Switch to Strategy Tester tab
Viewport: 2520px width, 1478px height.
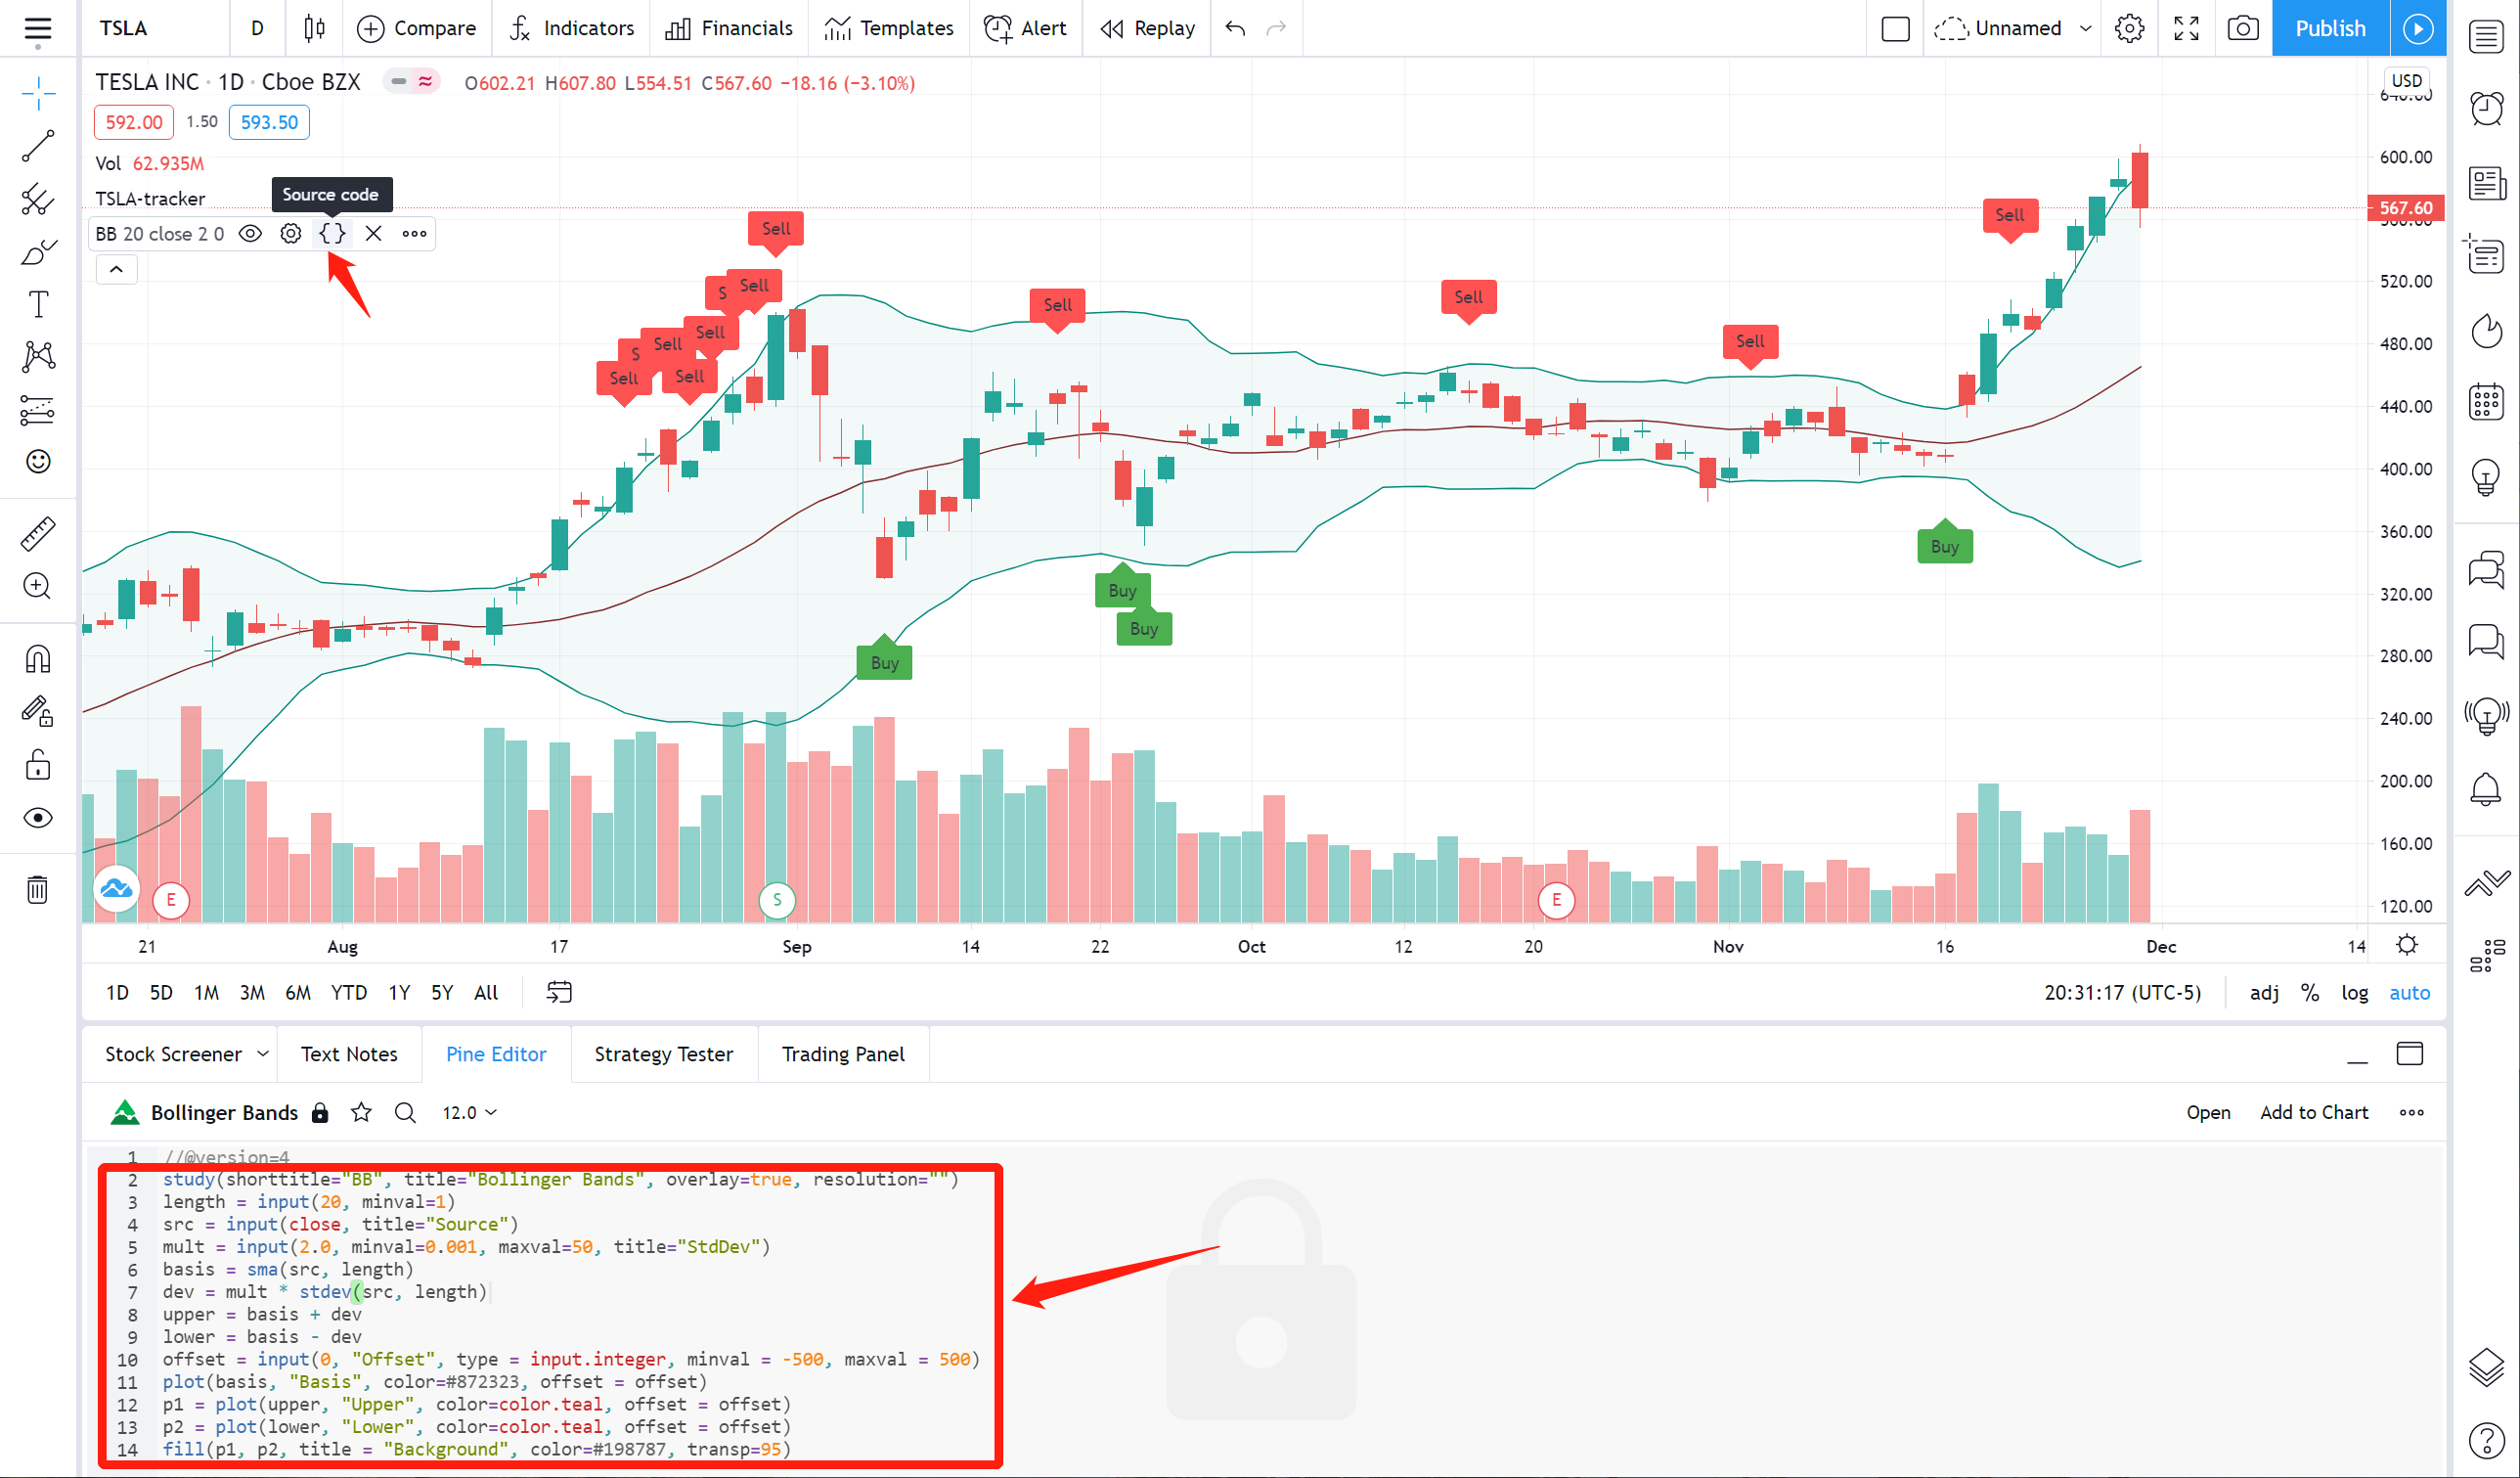click(665, 1053)
